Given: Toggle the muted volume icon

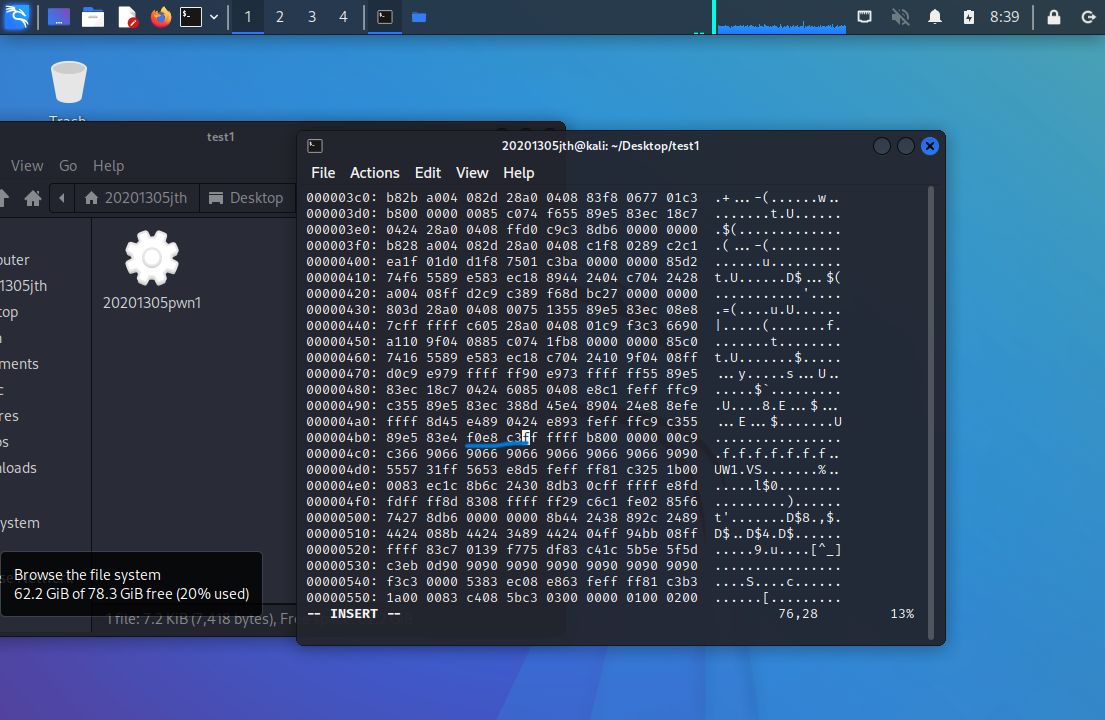Looking at the screenshot, I should (x=900, y=16).
